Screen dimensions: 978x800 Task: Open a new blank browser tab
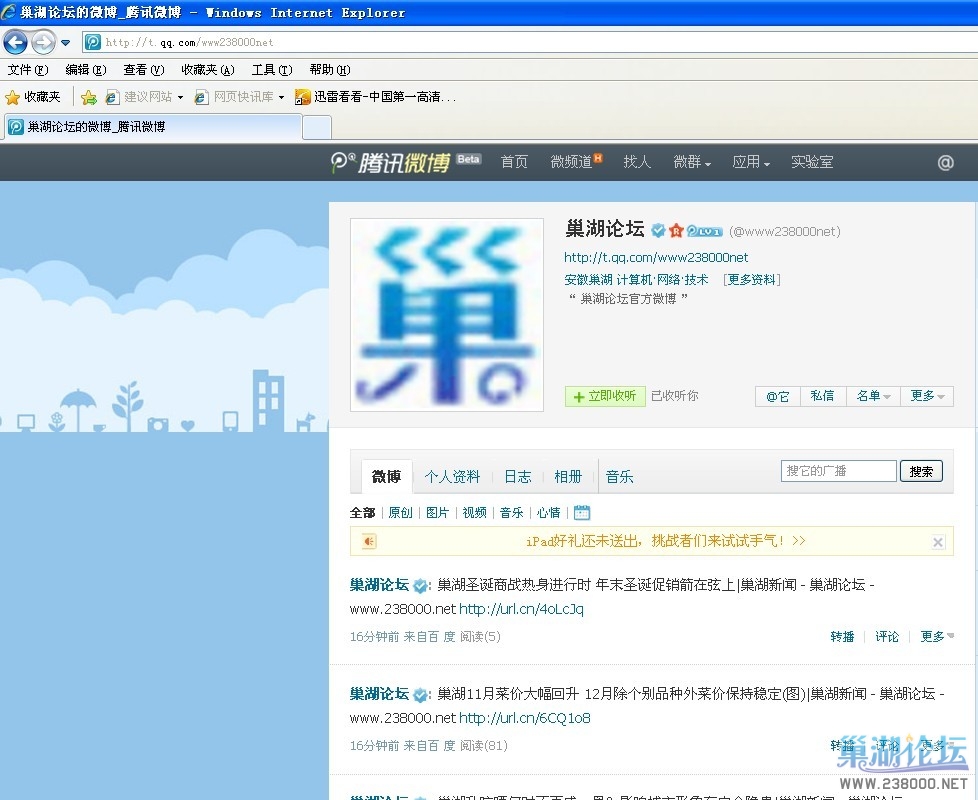pyautogui.click(x=317, y=128)
